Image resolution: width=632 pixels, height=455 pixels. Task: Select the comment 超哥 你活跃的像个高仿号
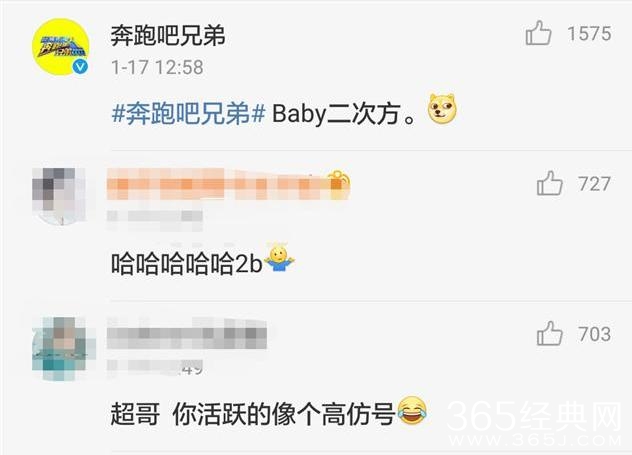tap(253, 415)
